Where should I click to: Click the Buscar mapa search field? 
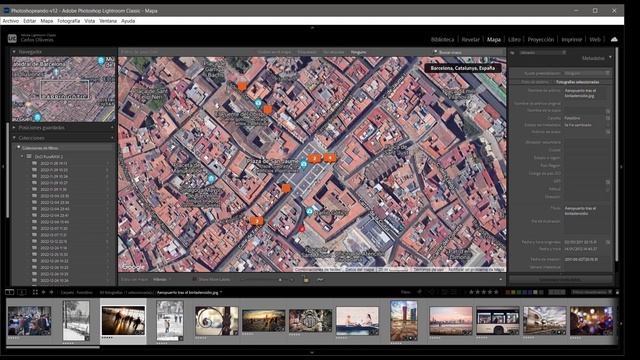469,52
